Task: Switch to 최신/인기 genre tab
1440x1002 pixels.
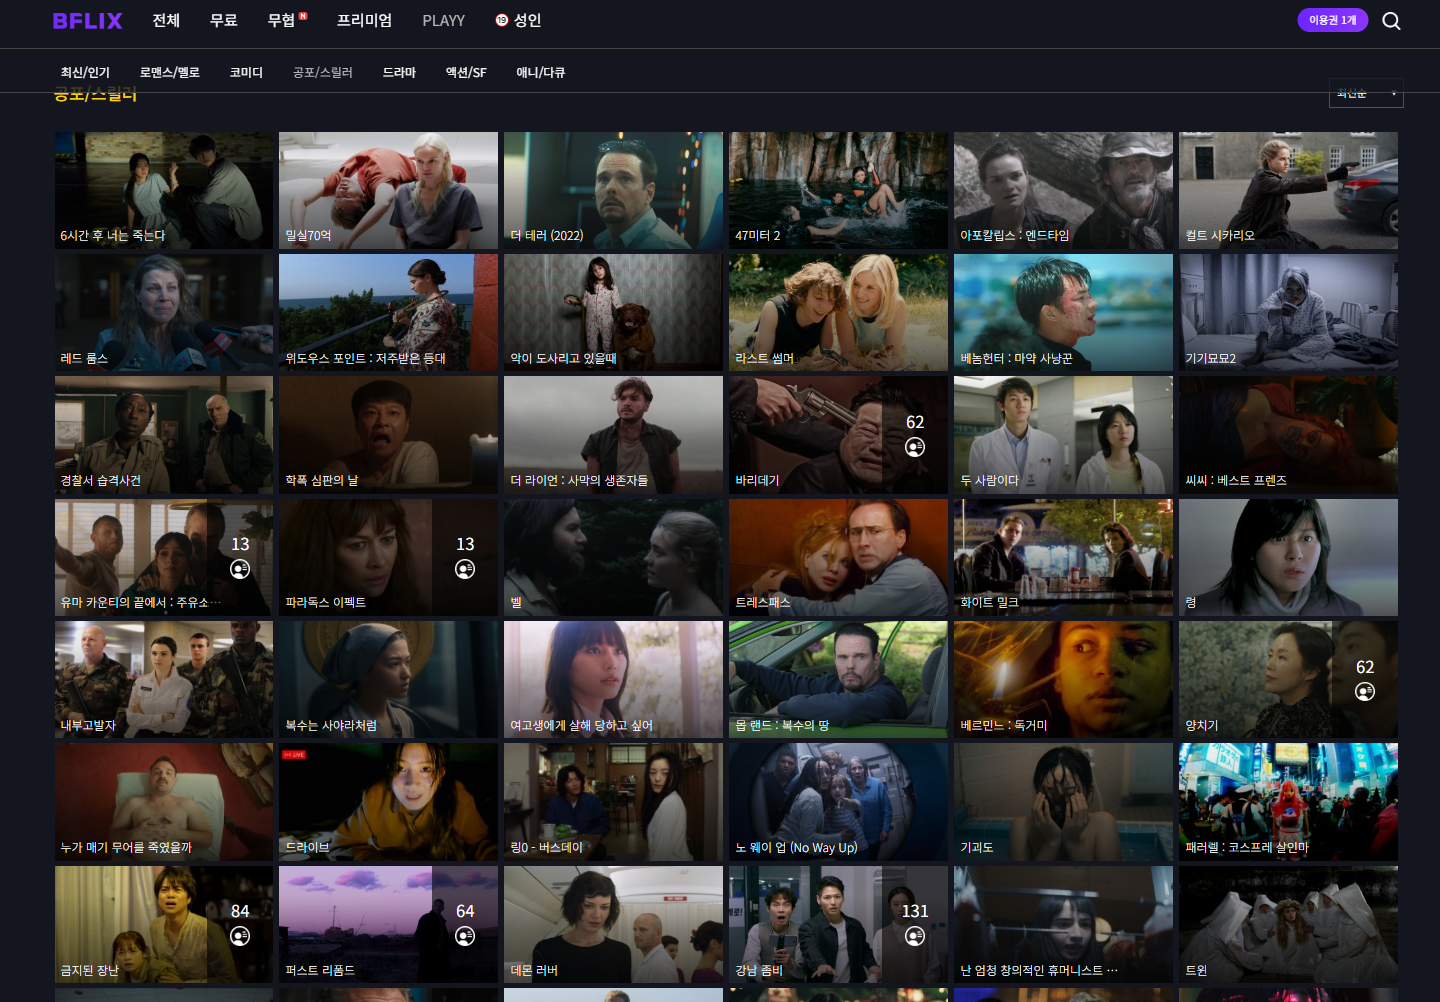Action: click(85, 72)
